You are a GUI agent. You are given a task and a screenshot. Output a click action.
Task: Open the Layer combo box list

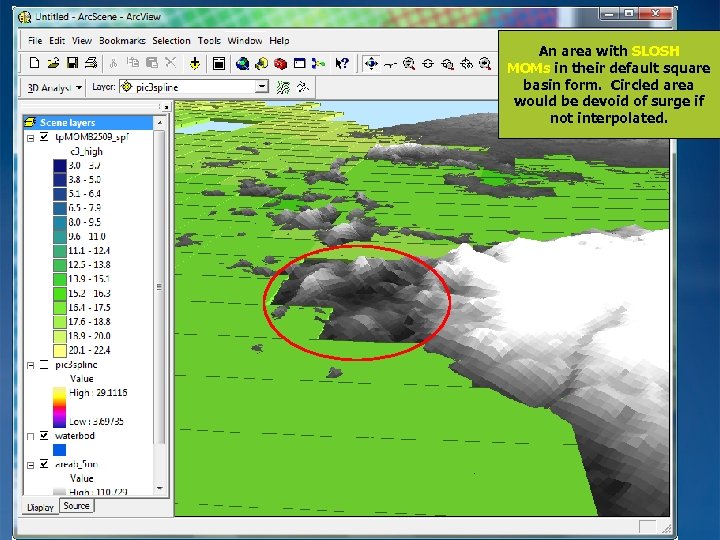point(262,86)
